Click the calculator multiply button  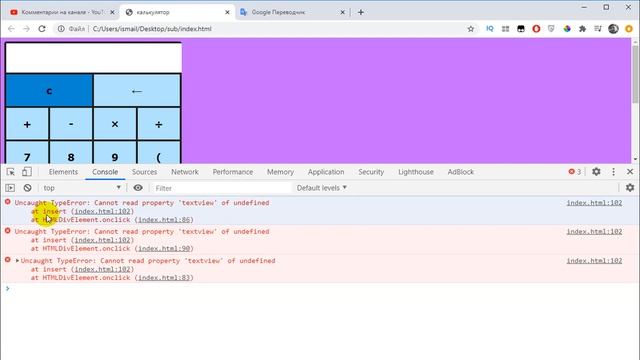click(115, 124)
